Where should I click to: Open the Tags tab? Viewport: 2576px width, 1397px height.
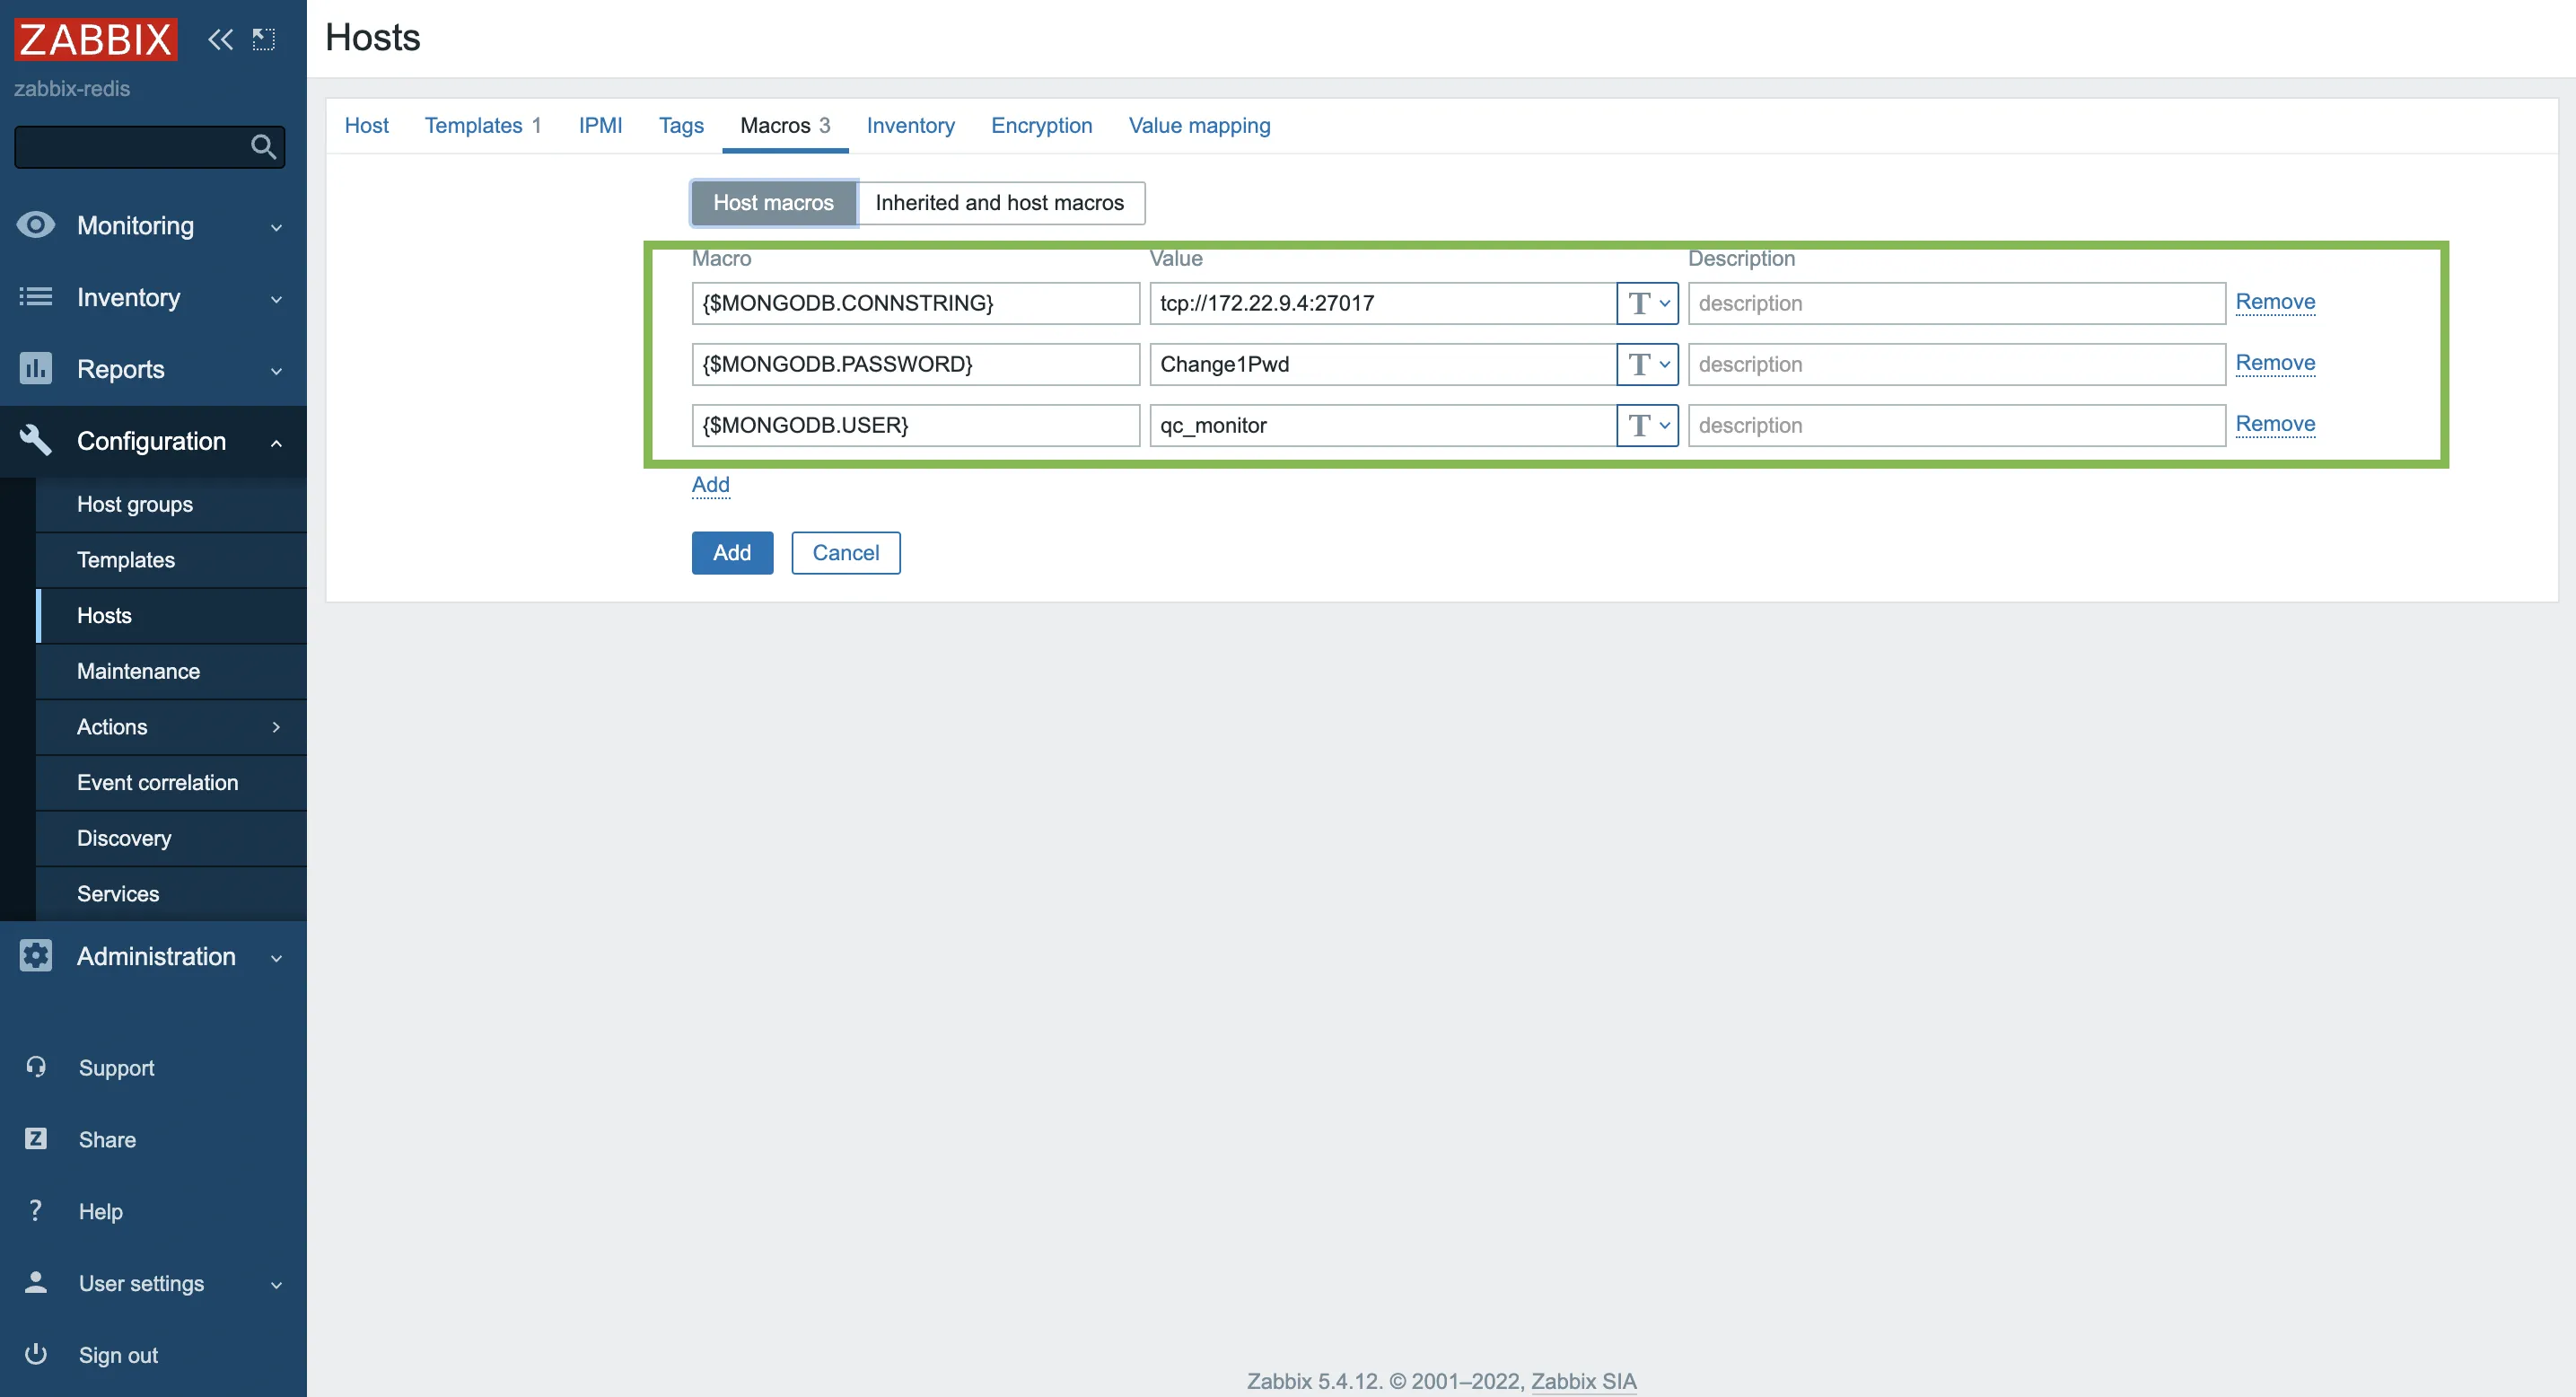click(x=681, y=125)
